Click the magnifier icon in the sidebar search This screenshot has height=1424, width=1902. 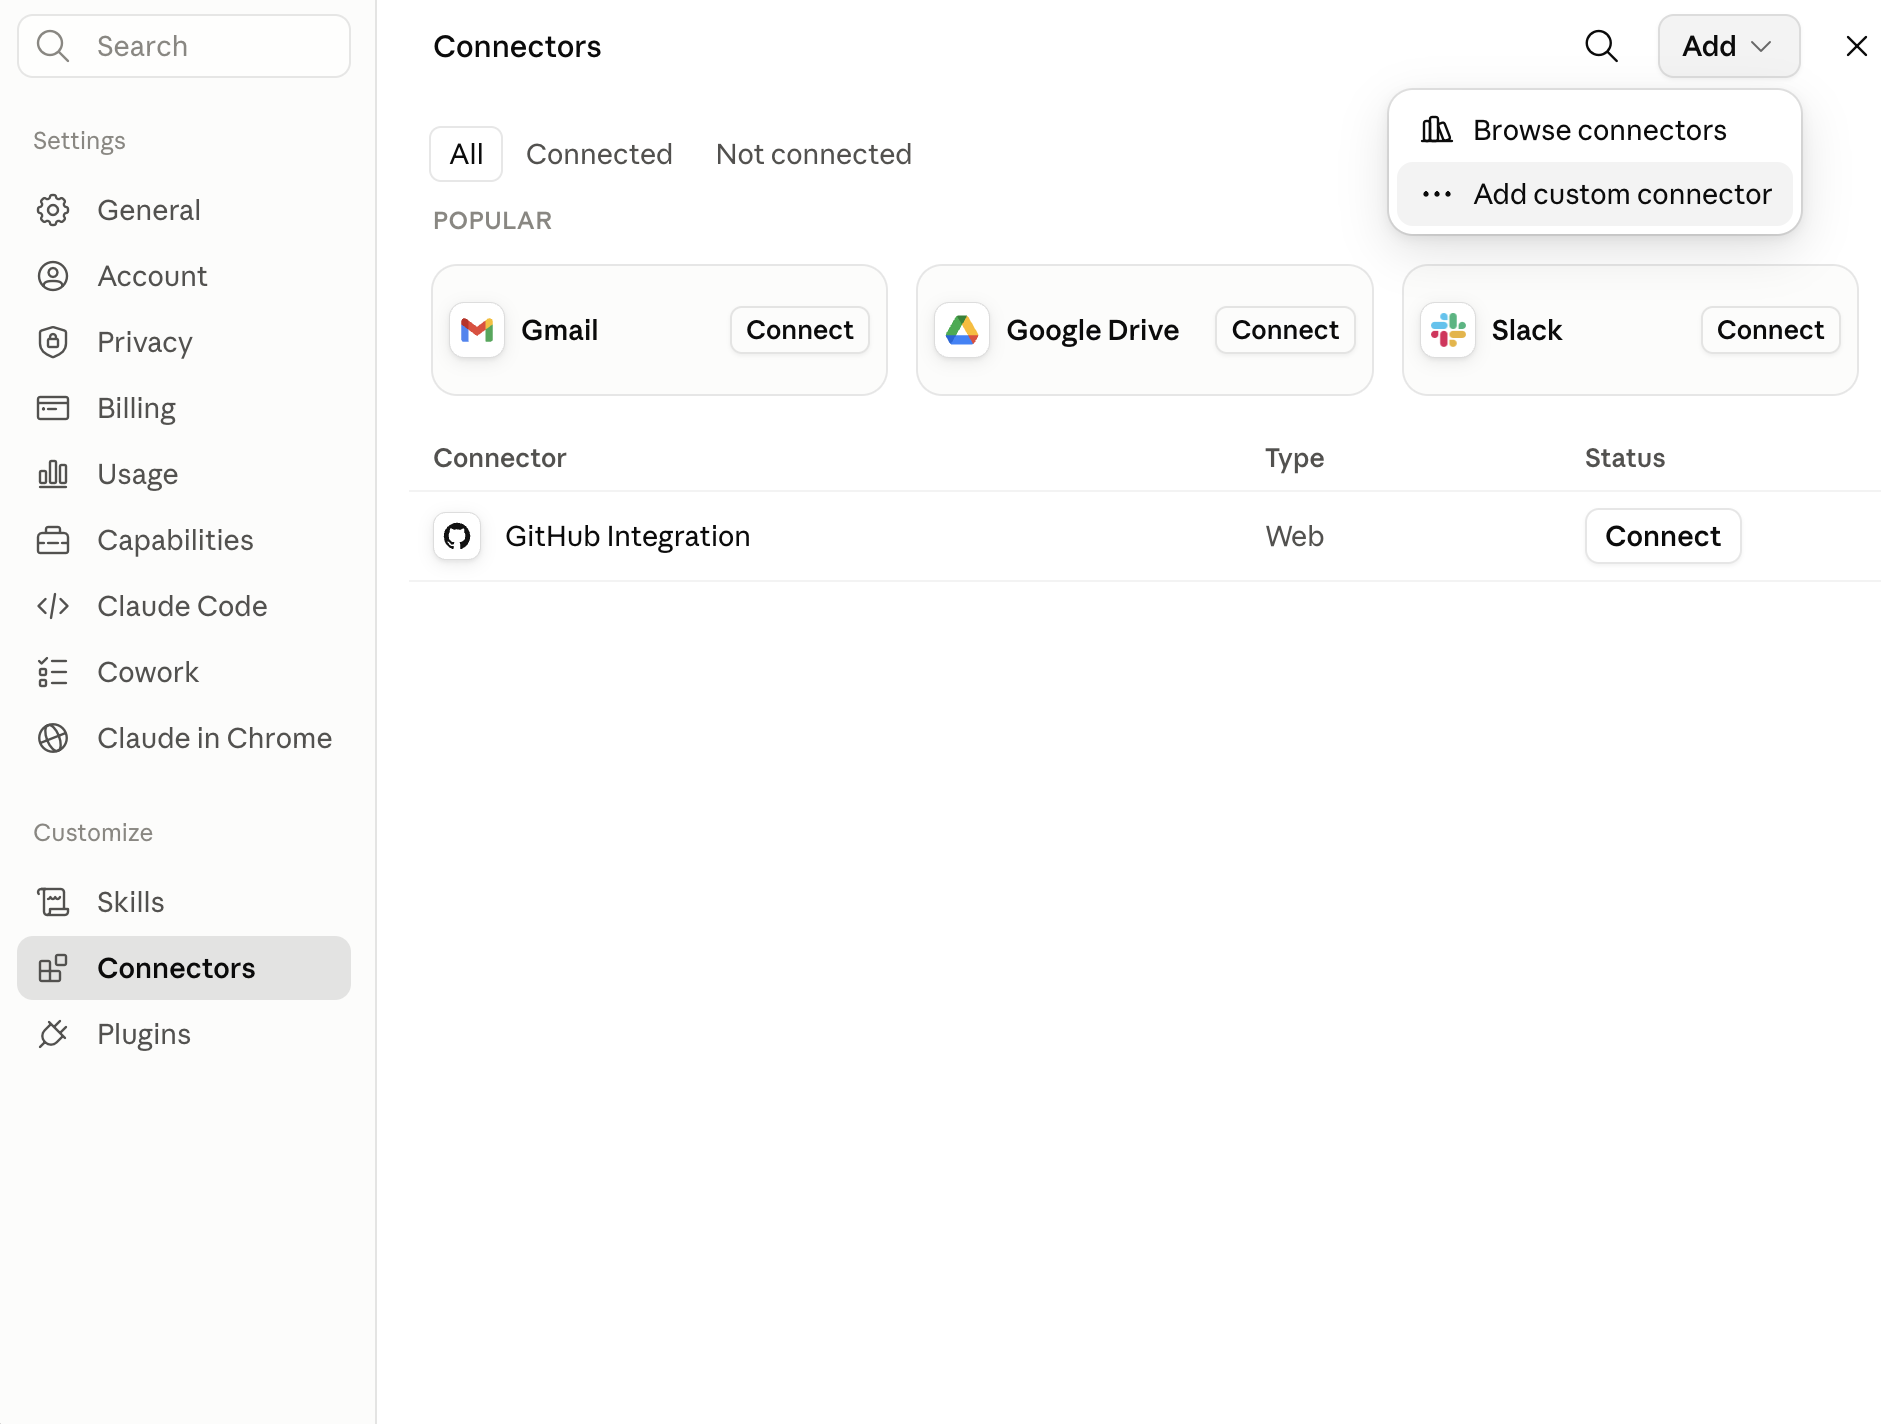[x=52, y=46]
